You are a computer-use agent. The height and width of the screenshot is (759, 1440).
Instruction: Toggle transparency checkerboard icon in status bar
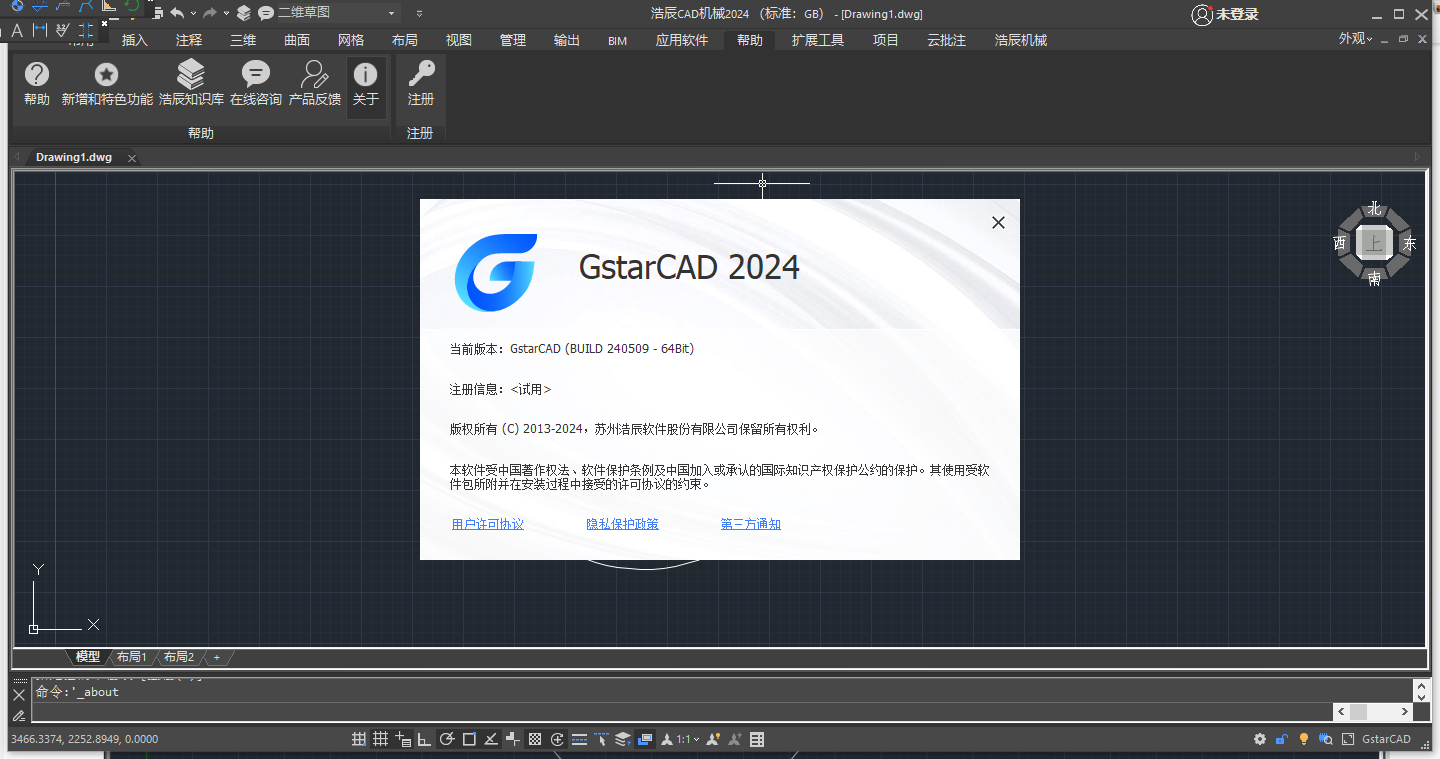pos(535,739)
